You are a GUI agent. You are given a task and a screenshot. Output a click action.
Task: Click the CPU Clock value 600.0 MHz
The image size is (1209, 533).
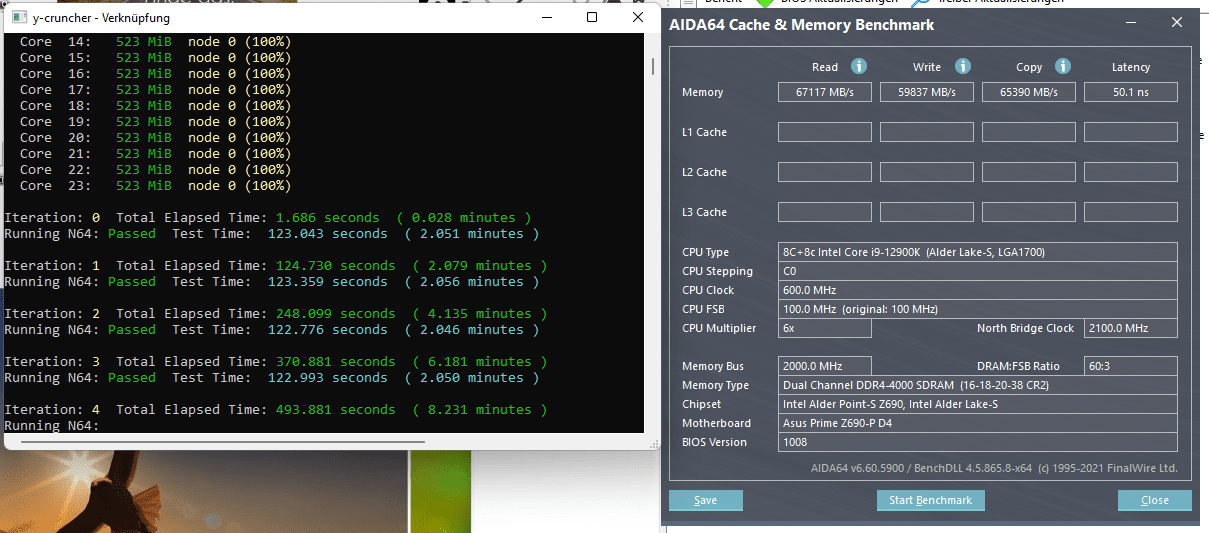tap(978, 290)
